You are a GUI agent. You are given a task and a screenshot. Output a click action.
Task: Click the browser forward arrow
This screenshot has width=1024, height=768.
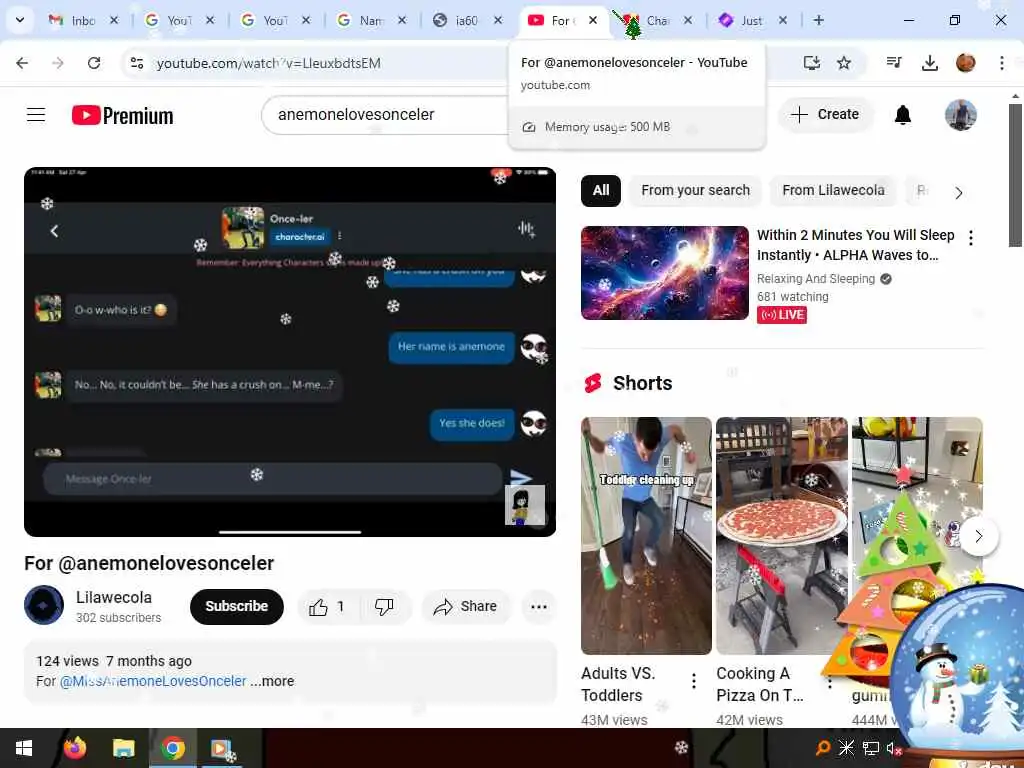point(58,63)
